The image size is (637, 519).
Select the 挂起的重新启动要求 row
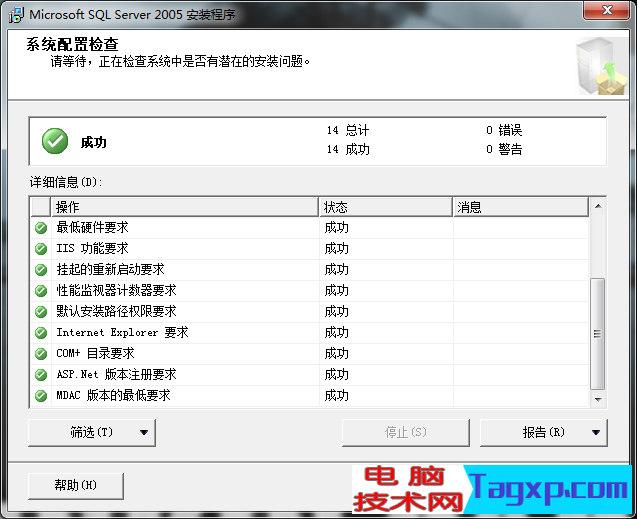tap(310, 270)
